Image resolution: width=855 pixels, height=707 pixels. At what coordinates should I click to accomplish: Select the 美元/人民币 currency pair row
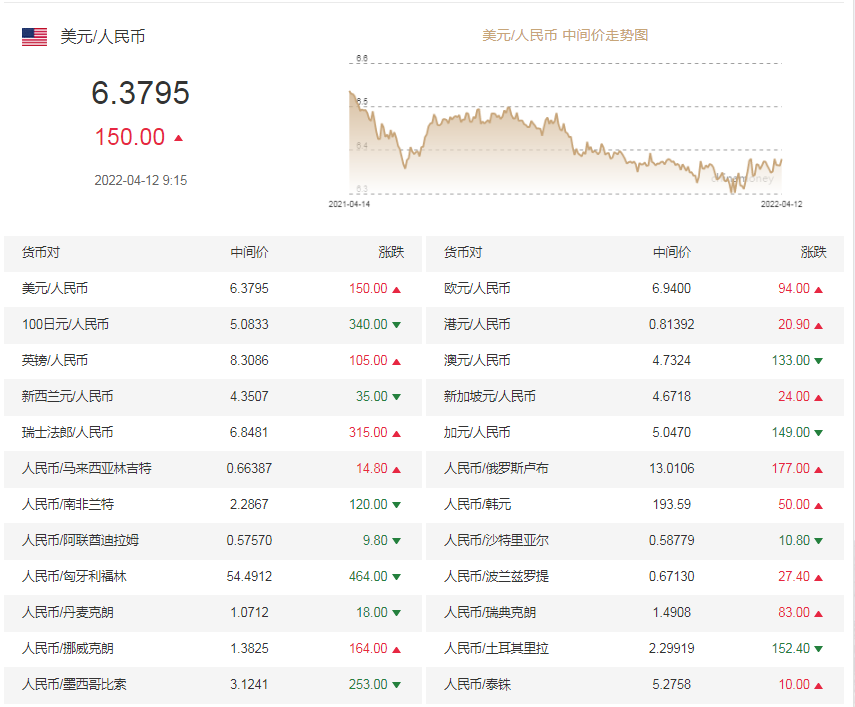pos(55,288)
